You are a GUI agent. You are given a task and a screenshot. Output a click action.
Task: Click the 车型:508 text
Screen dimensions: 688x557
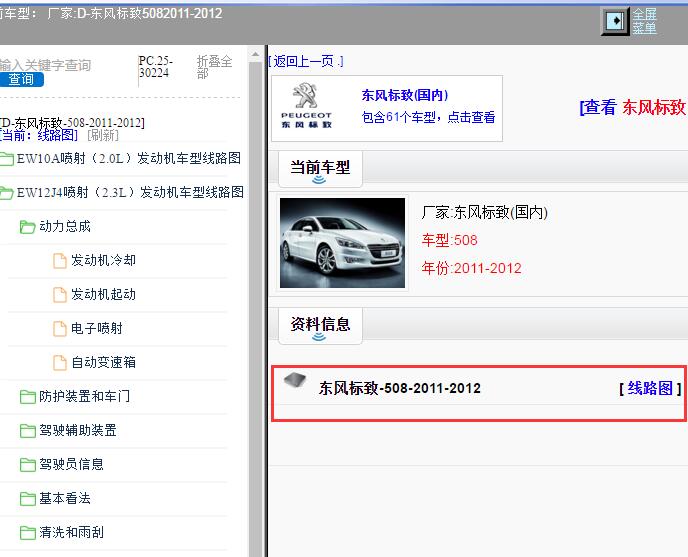pyautogui.click(x=449, y=240)
